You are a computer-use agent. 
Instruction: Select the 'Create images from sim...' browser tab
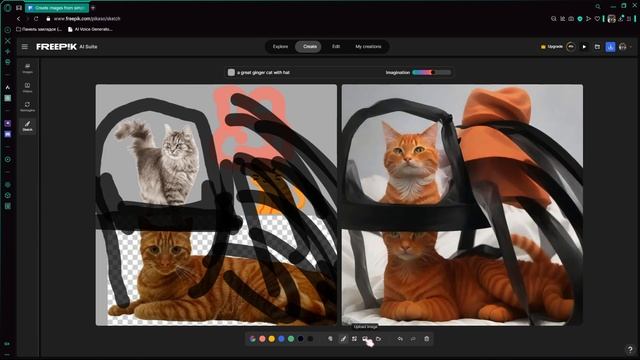(57, 8)
